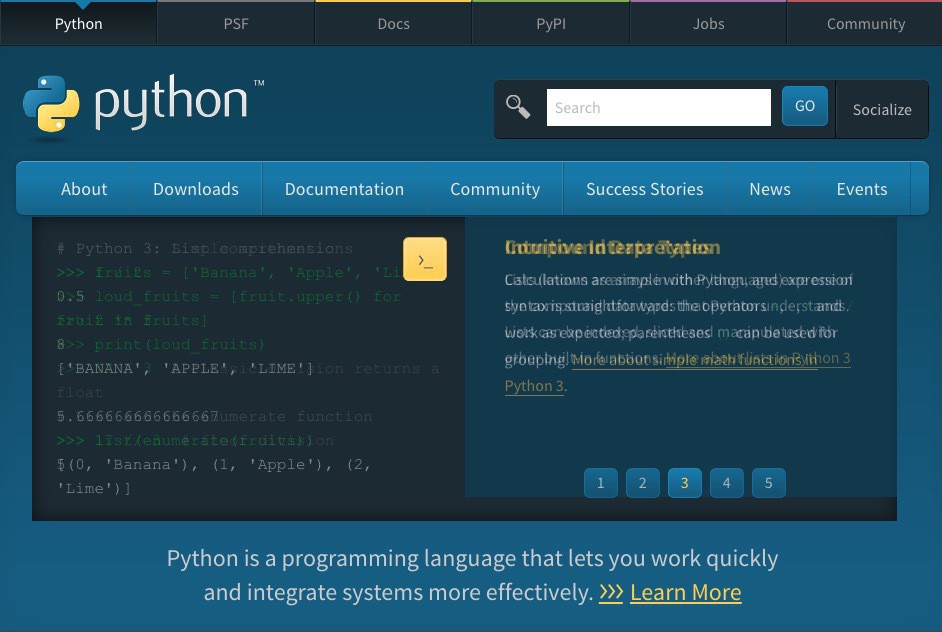Go to slide 1 of the carousel
The image size is (942, 632).
coord(600,483)
